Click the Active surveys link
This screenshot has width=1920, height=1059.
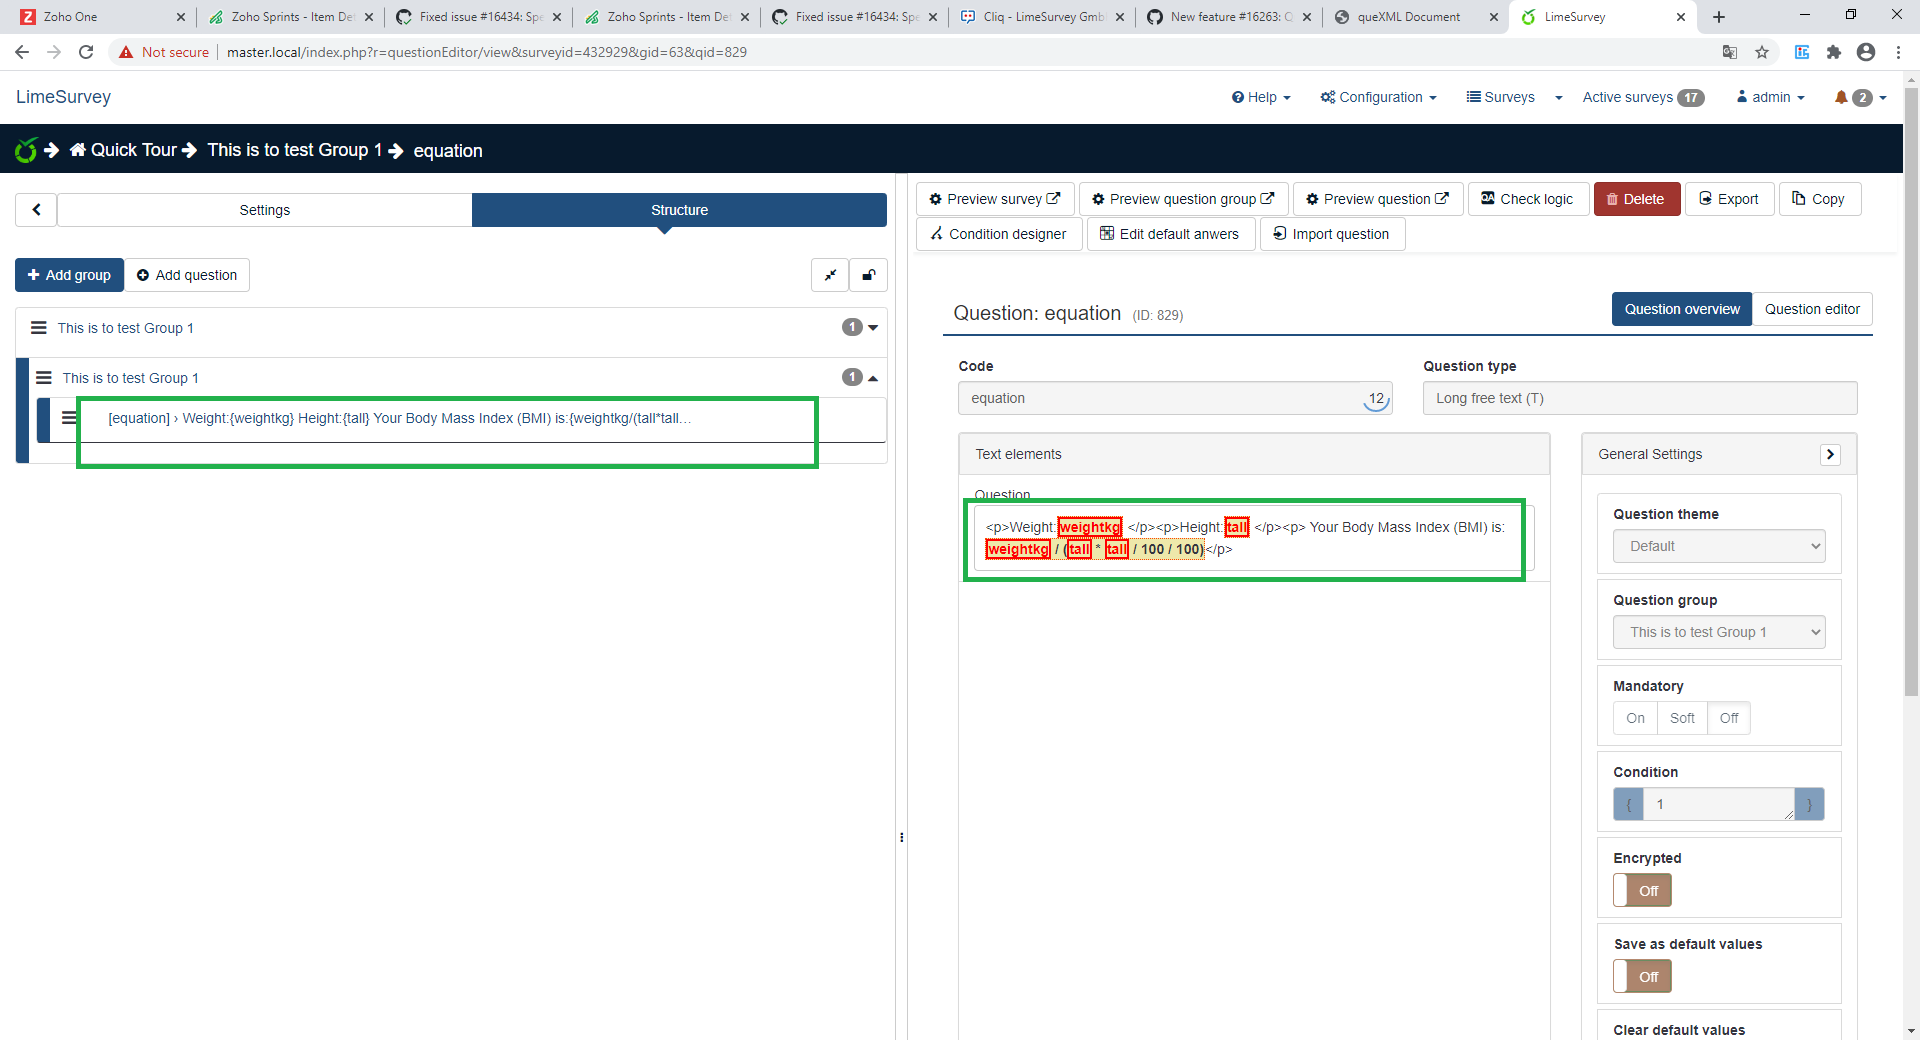click(1643, 97)
